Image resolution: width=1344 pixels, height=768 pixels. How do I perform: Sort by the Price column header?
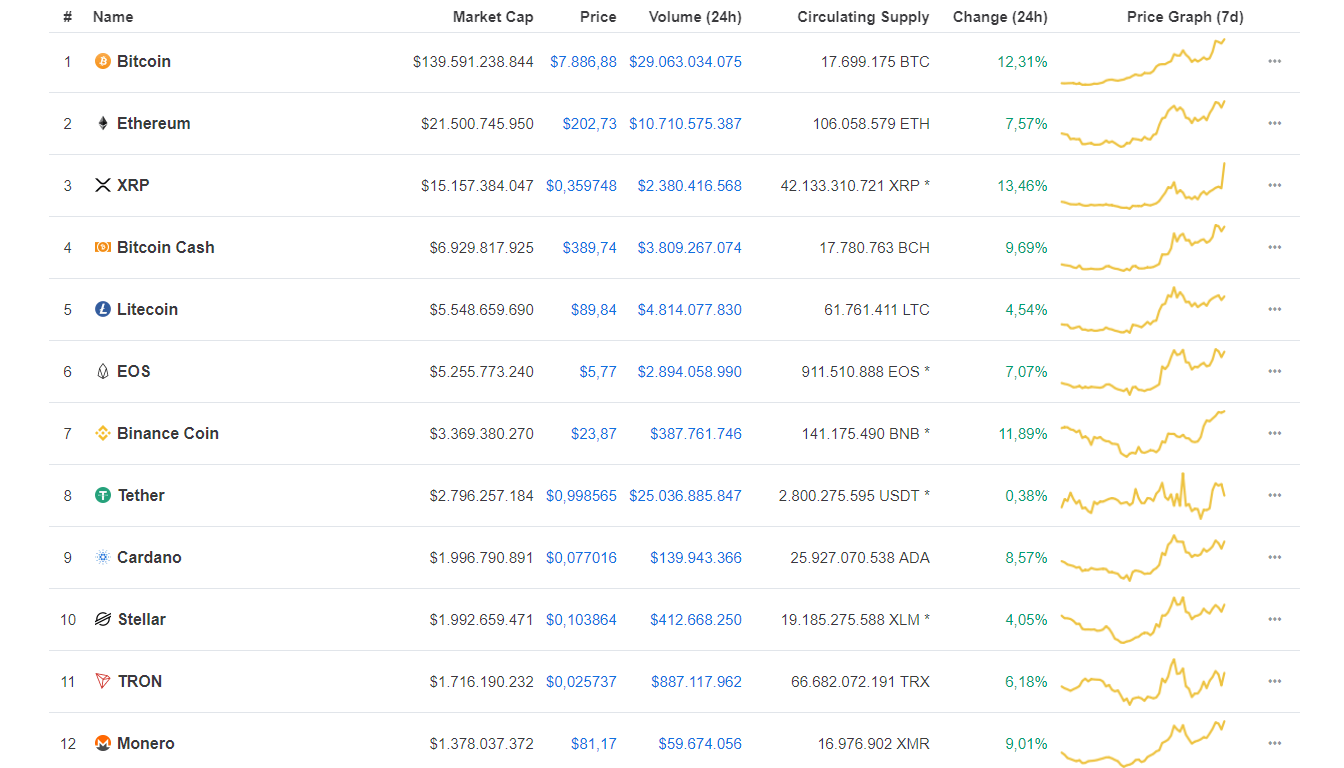[x=598, y=17]
